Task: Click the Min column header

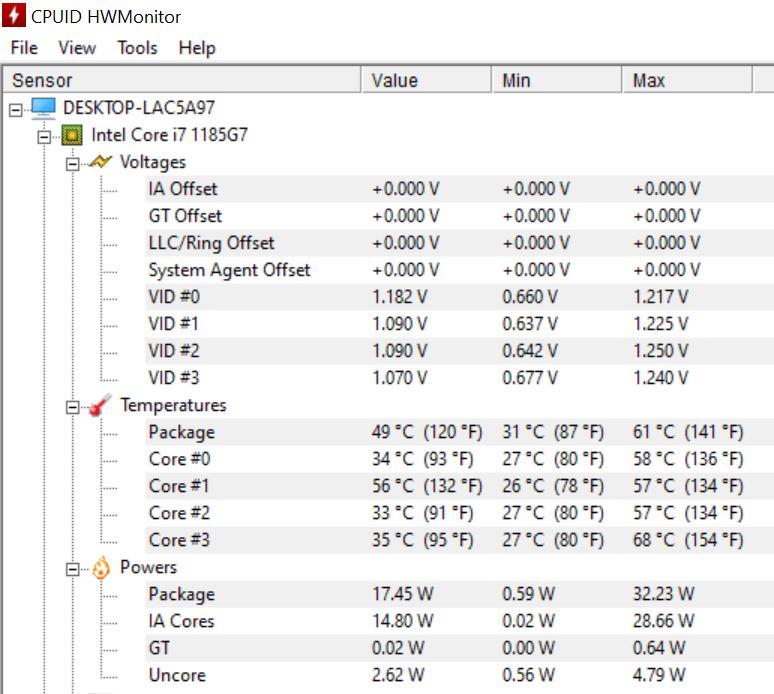Action: (557, 80)
